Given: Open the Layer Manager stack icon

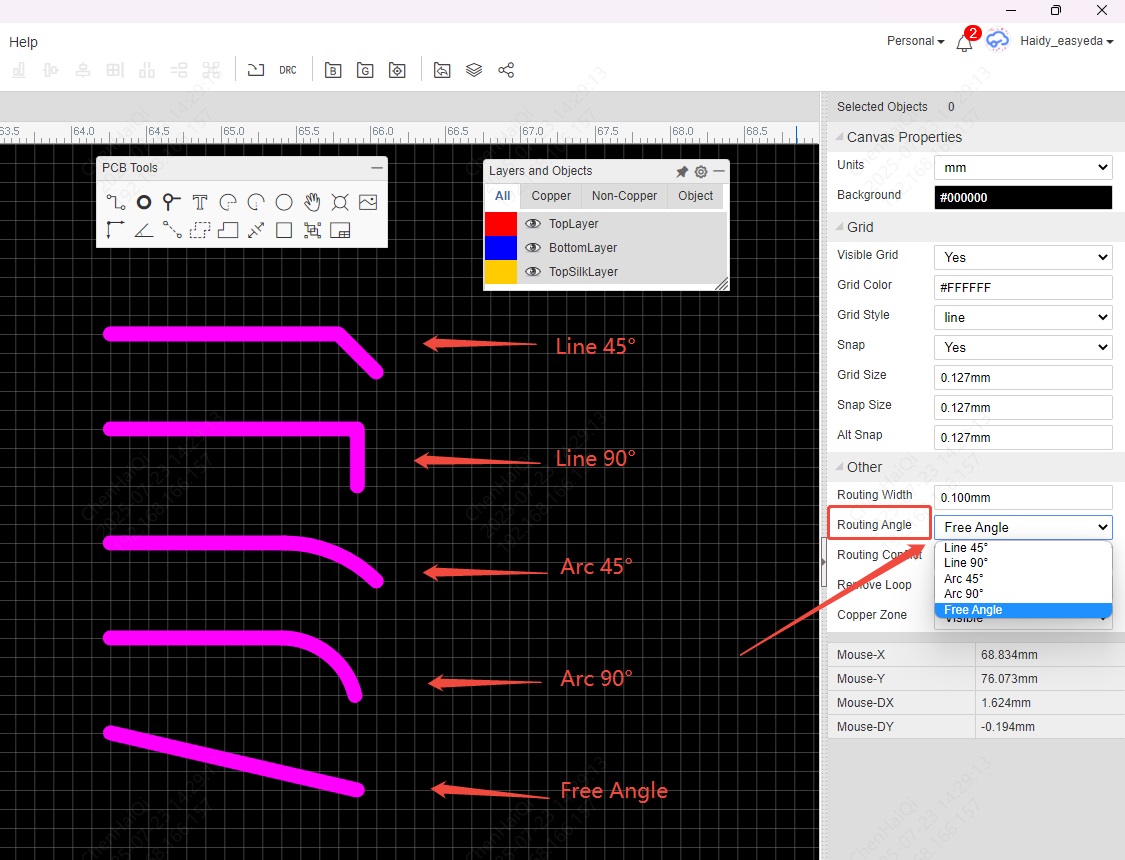Looking at the screenshot, I should pos(474,70).
